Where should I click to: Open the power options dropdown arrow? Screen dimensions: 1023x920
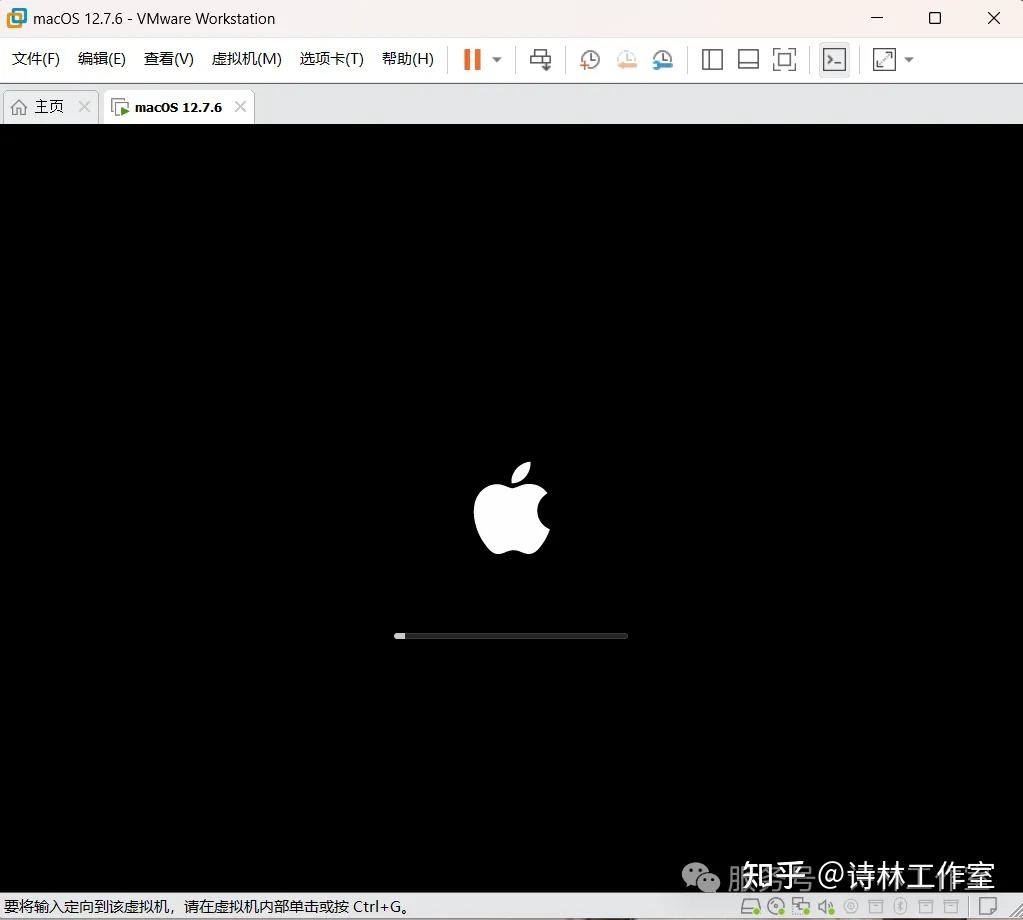tap(496, 60)
